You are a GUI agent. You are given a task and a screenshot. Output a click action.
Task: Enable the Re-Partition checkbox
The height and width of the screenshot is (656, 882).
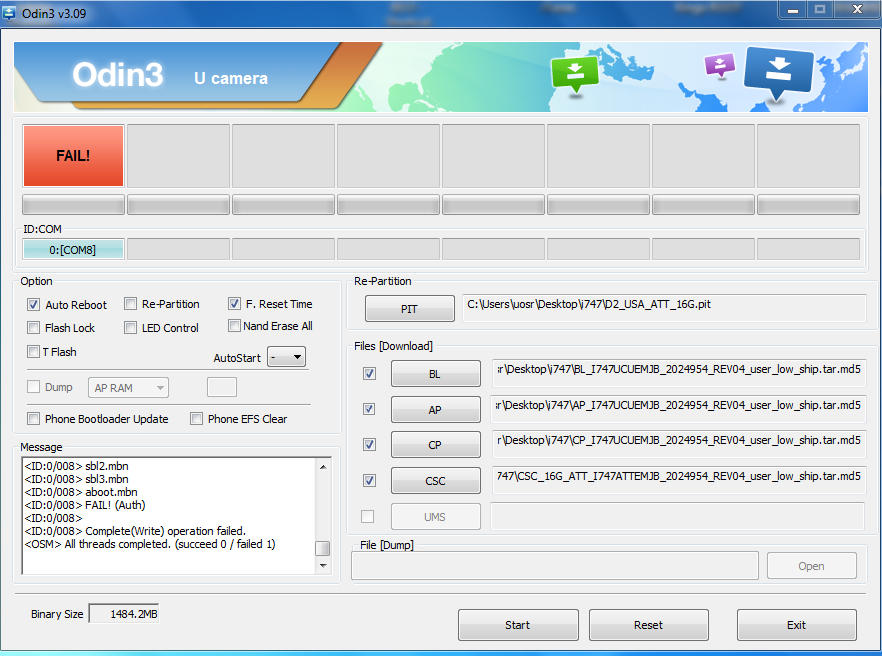pos(130,304)
